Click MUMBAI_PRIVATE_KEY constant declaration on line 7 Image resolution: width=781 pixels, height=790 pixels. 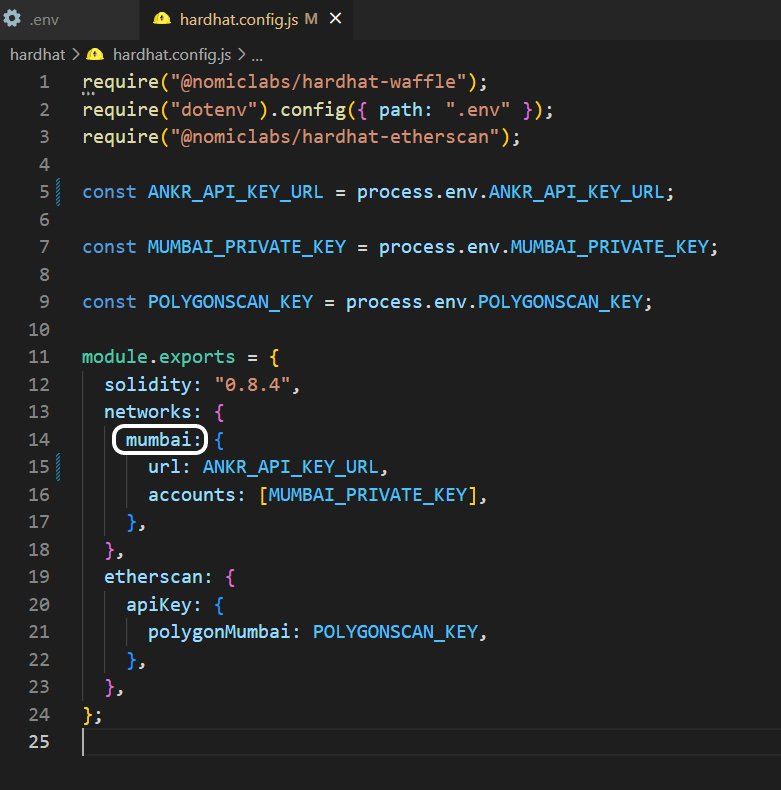pos(246,247)
